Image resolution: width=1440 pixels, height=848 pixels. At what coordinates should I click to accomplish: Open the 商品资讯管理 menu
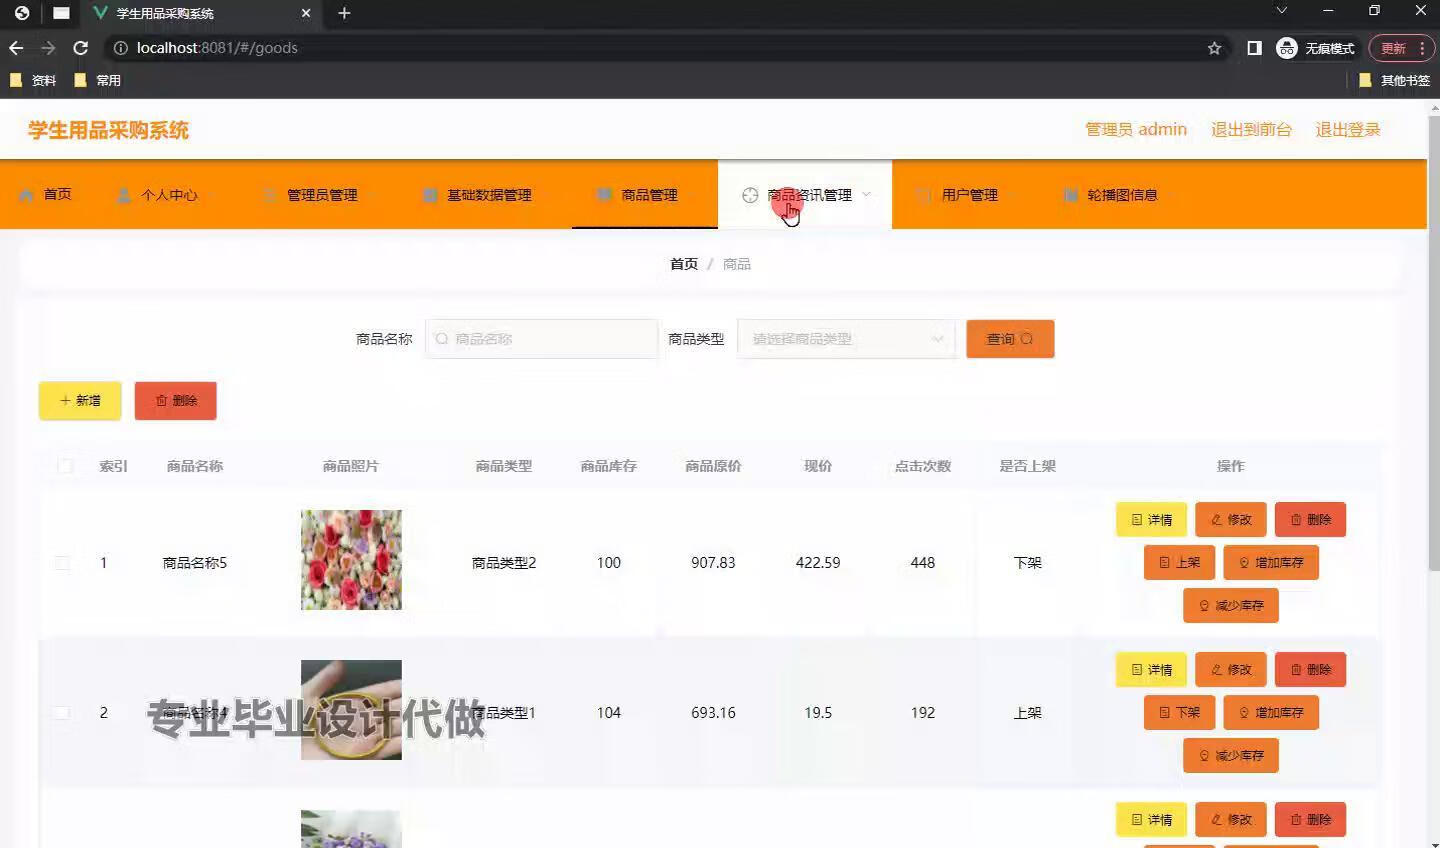[804, 195]
